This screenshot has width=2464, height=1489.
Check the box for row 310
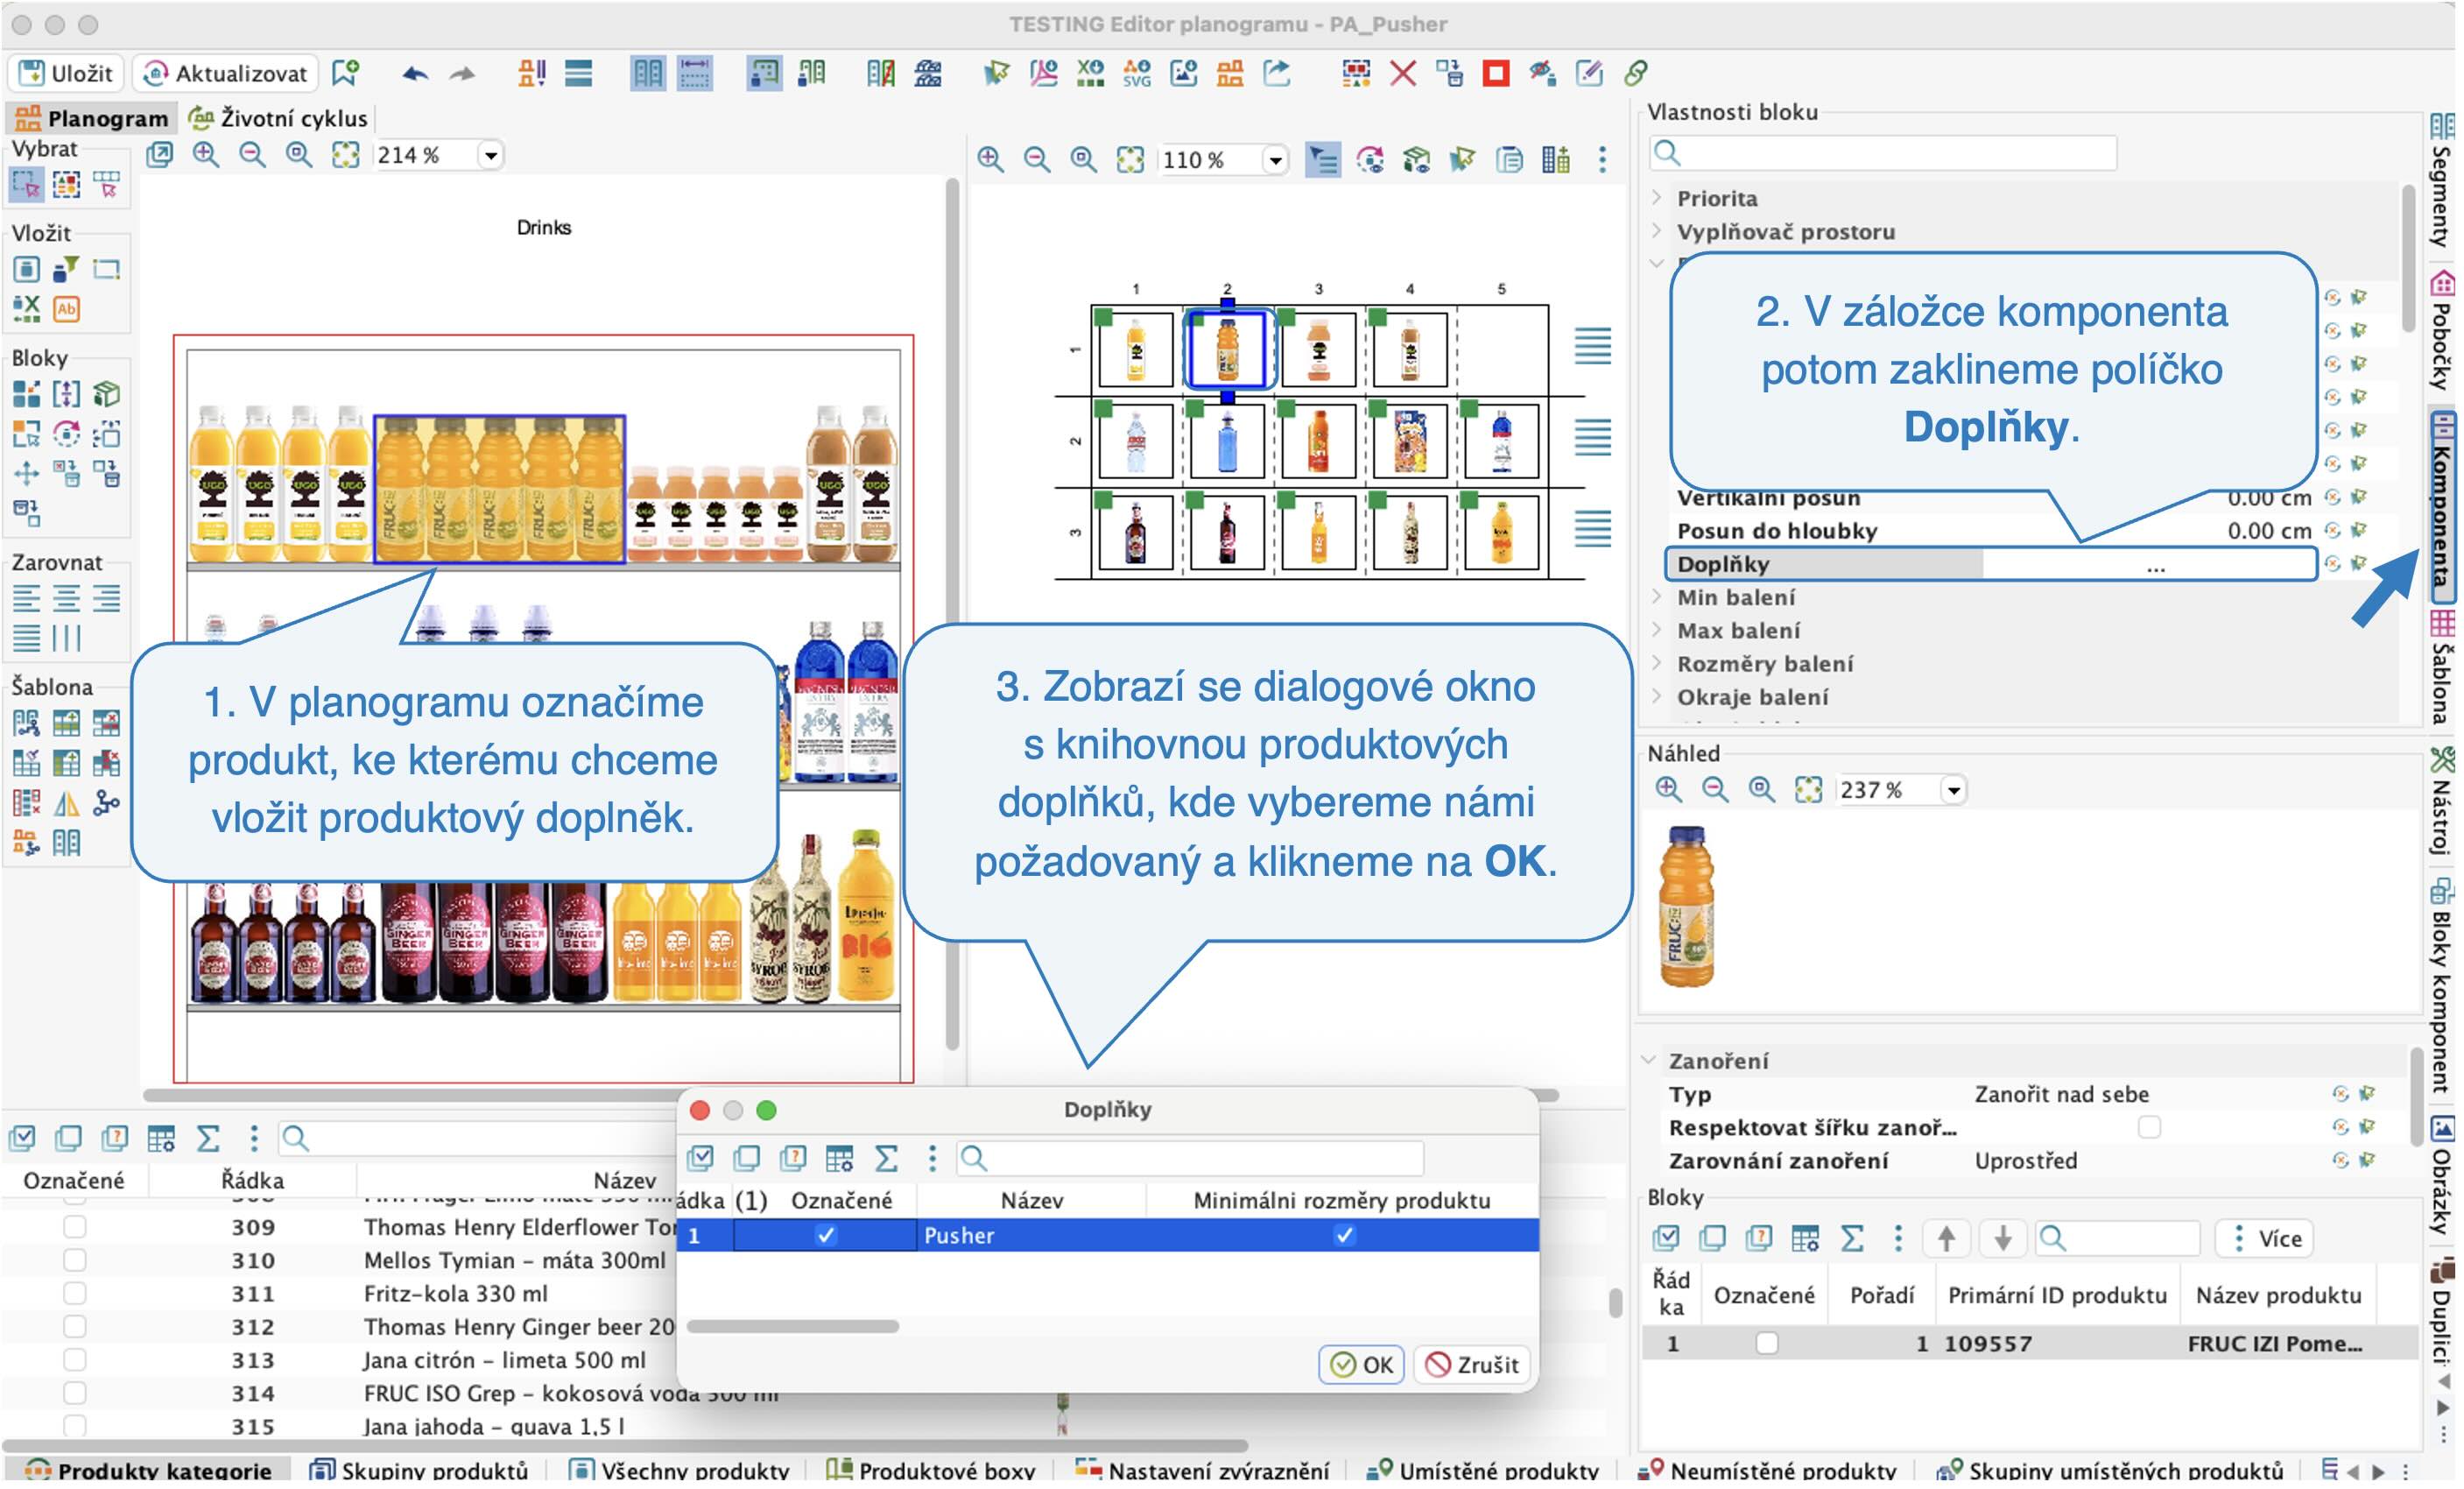[x=74, y=1260]
